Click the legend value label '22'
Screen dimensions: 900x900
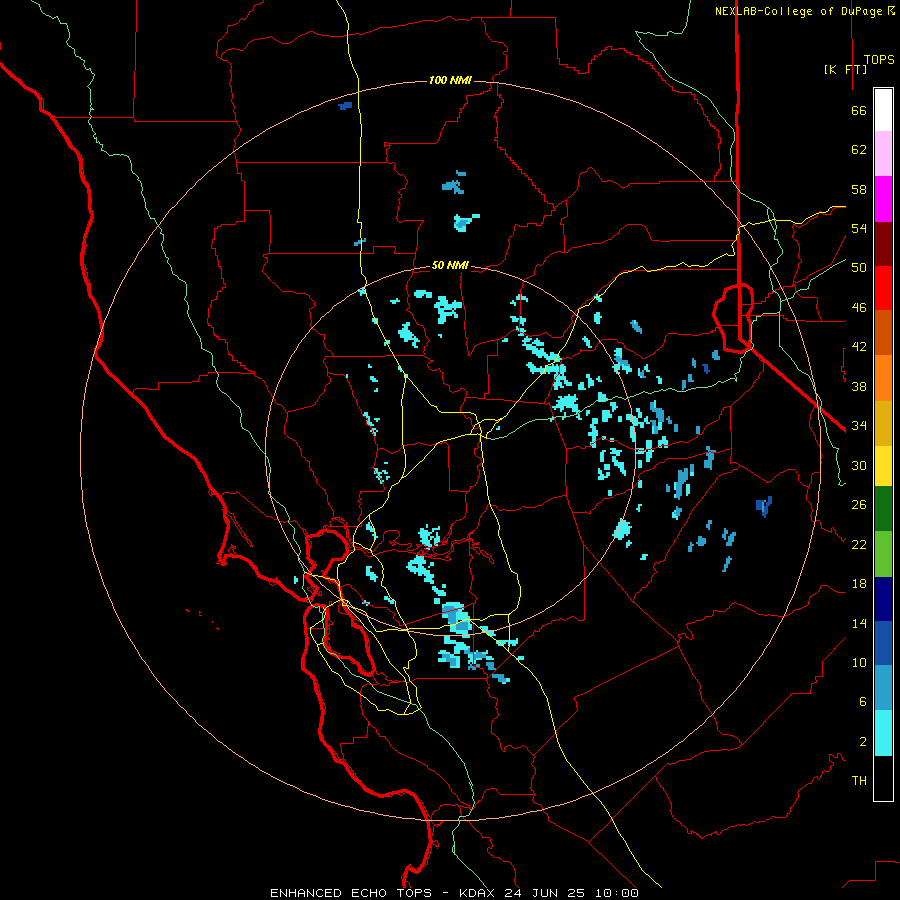pos(859,544)
